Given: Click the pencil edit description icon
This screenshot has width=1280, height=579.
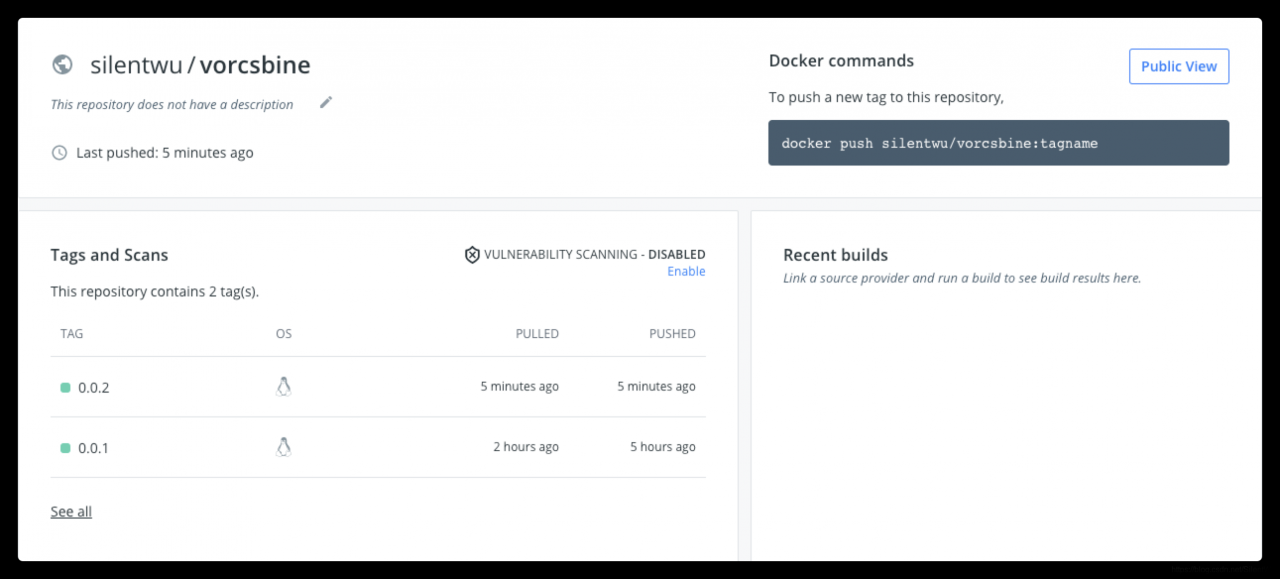Looking at the screenshot, I should [326, 103].
